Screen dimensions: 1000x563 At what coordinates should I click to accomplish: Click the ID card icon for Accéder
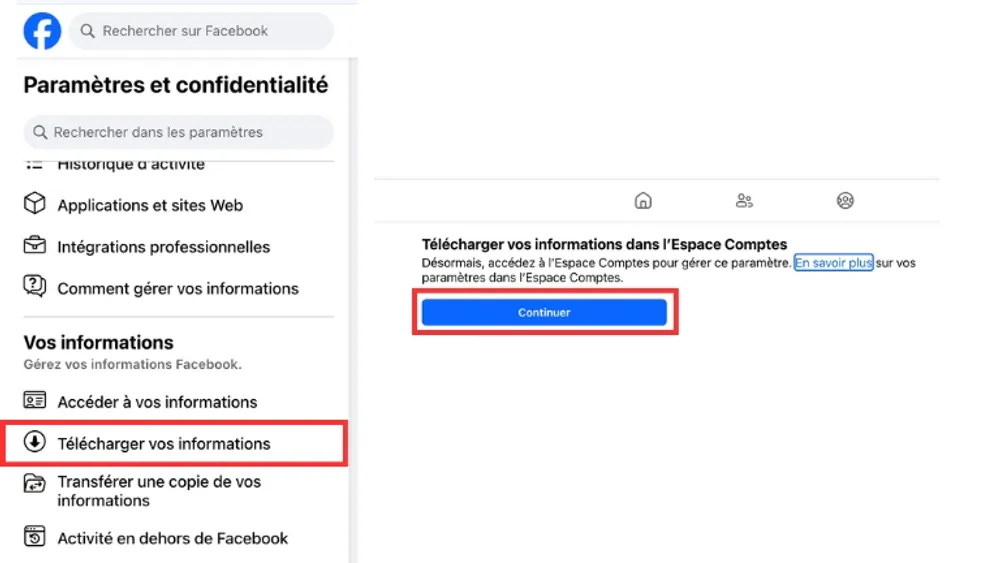[35, 401]
